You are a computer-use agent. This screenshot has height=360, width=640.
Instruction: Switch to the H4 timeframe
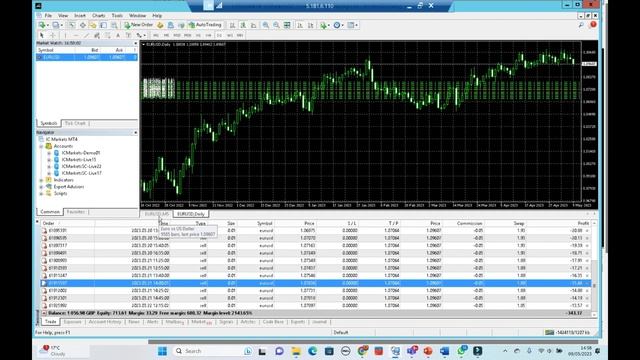click(x=208, y=35)
